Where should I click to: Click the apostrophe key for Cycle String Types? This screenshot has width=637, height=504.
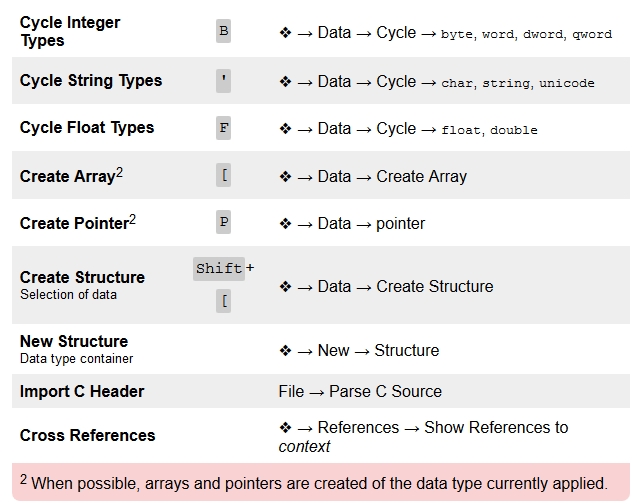point(223,81)
